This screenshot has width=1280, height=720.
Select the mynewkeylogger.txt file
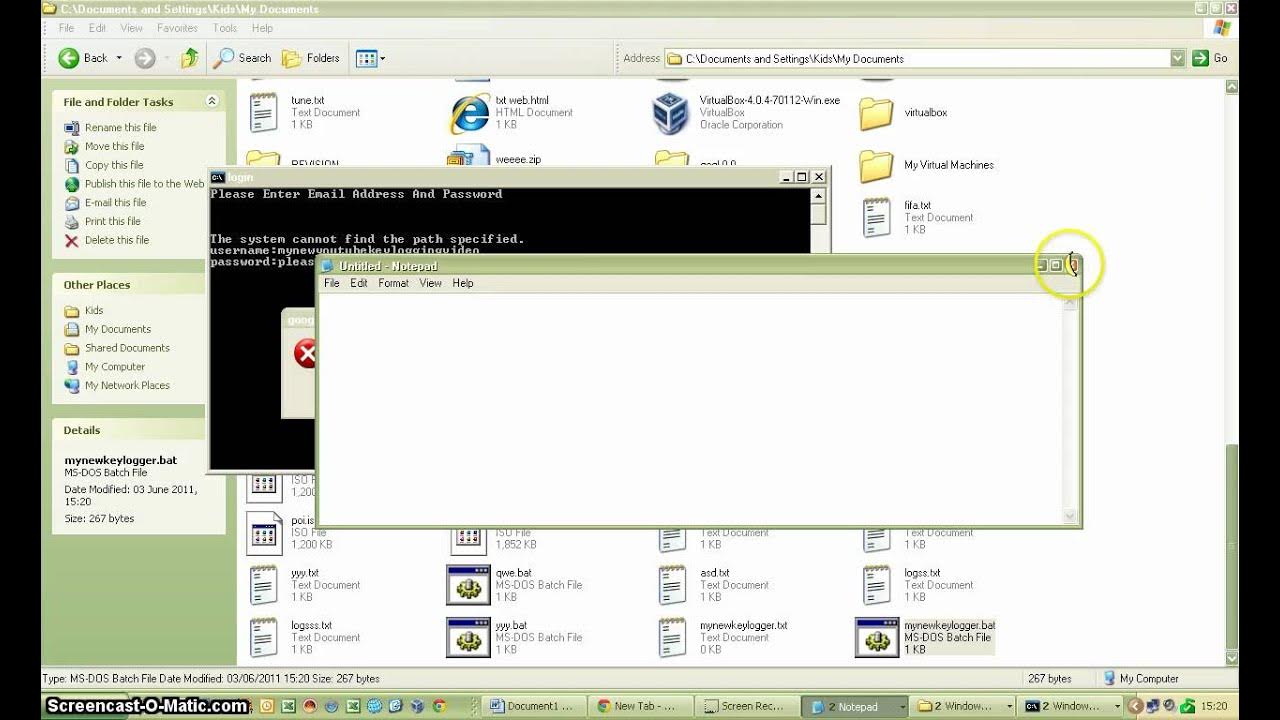point(672,637)
